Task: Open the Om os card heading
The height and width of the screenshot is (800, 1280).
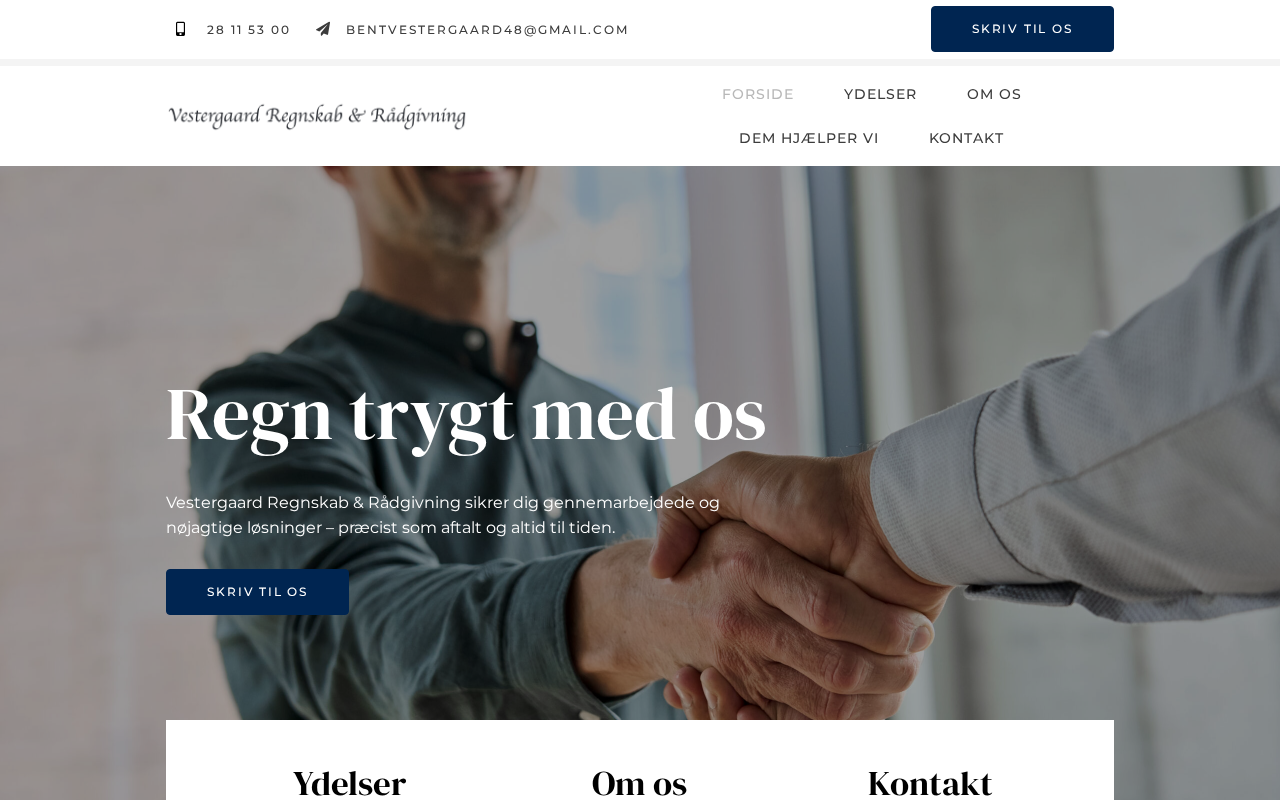Action: click(x=639, y=782)
